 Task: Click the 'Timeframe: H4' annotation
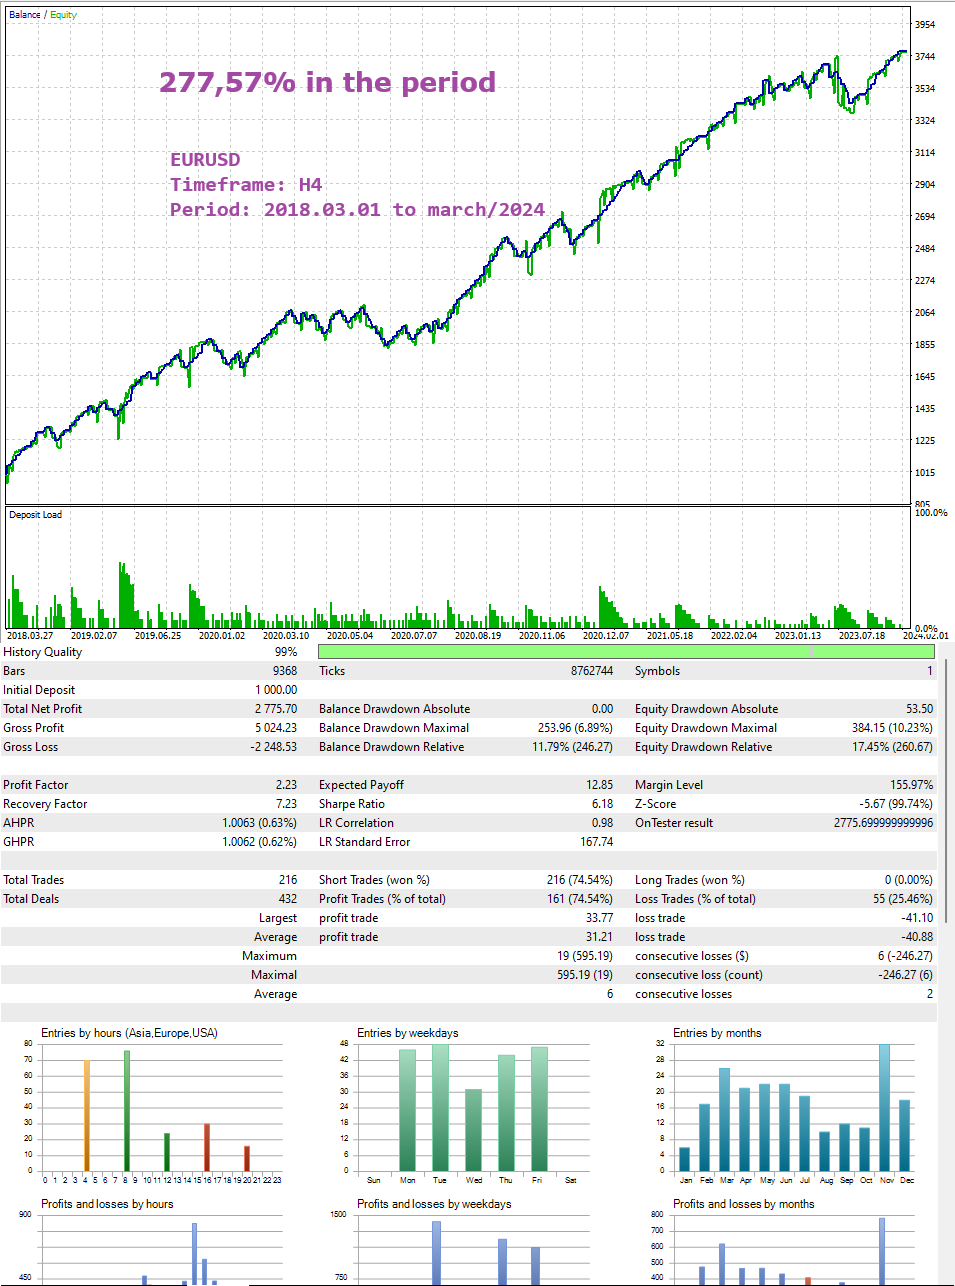tap(246, 184)
